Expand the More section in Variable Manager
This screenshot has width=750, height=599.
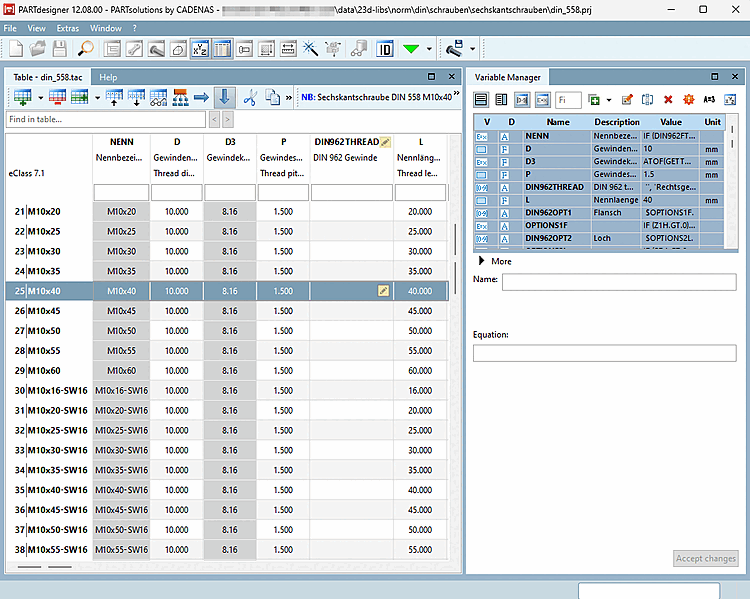[481, 261]
